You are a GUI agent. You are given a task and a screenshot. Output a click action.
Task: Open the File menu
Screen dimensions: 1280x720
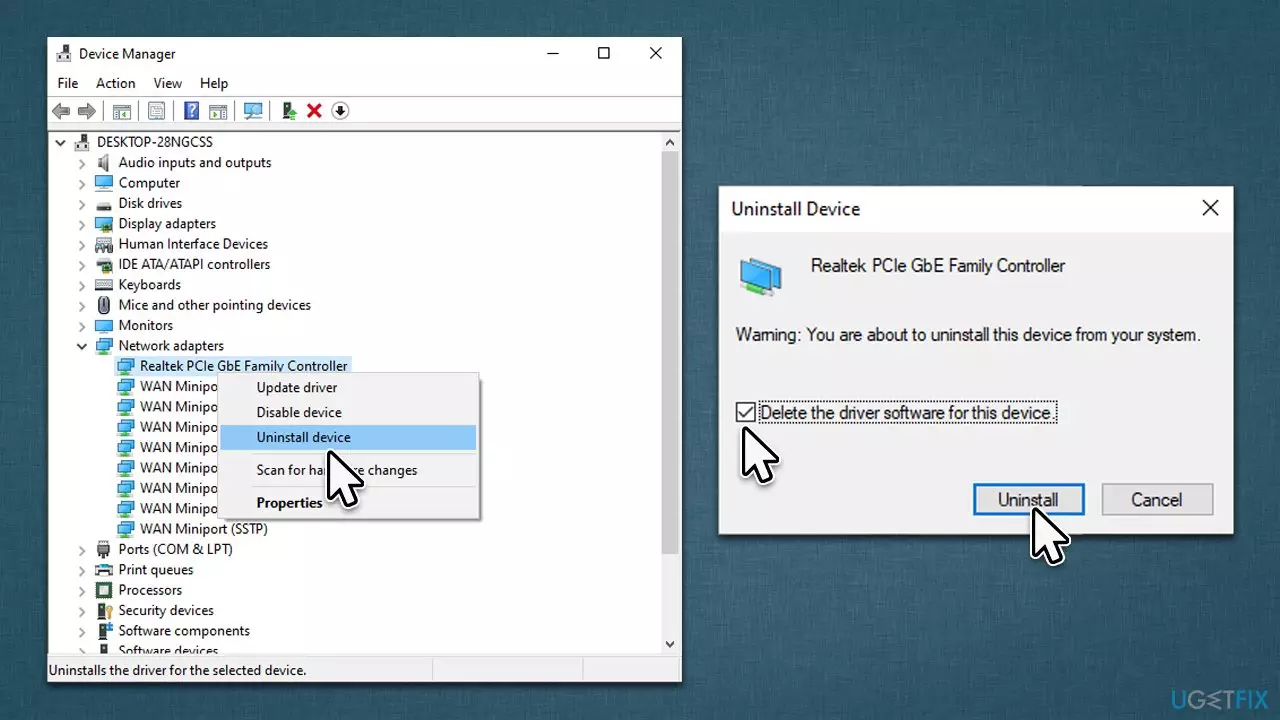click(67, 83)
